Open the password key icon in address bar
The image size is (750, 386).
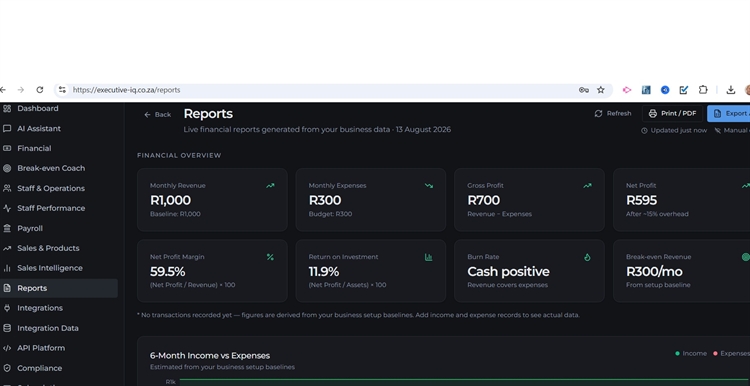pos(584,90)
